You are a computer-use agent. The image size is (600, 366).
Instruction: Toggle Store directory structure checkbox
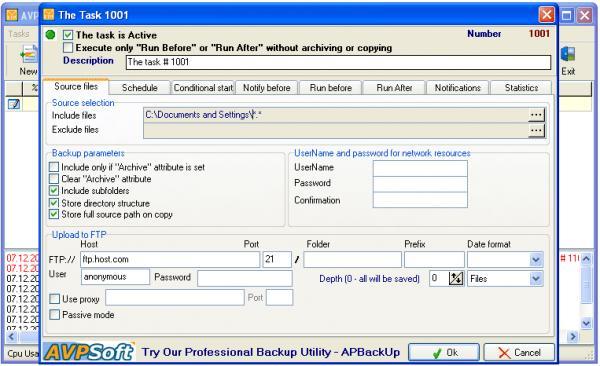point(54,203)
